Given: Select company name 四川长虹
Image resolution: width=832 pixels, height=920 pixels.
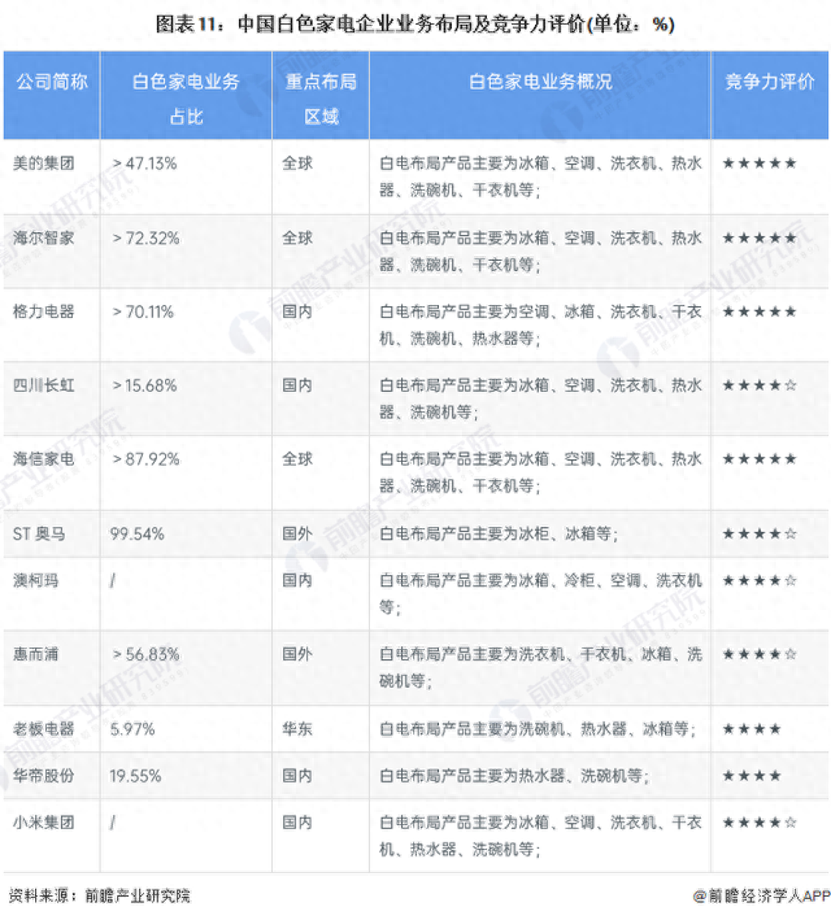Looking at the screenshot, I should click(x=43, y=385).
